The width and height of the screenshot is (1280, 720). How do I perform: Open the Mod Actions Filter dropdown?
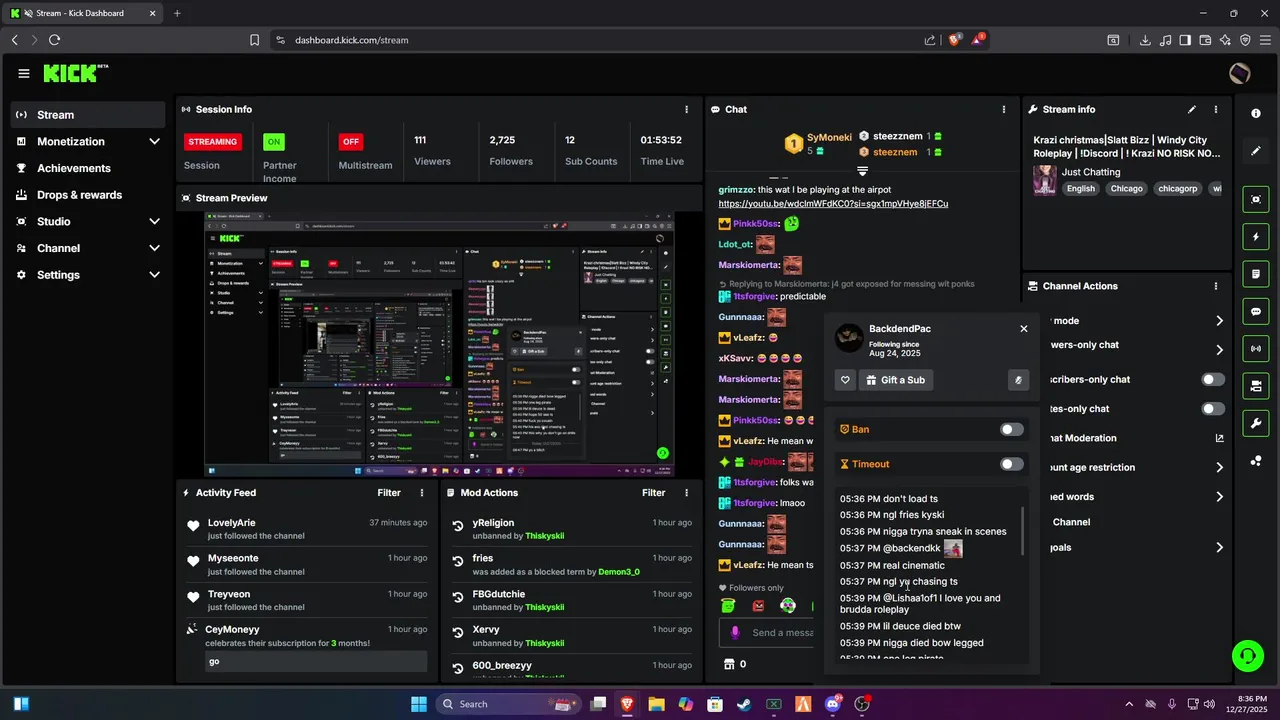click(x=653, y=493)
